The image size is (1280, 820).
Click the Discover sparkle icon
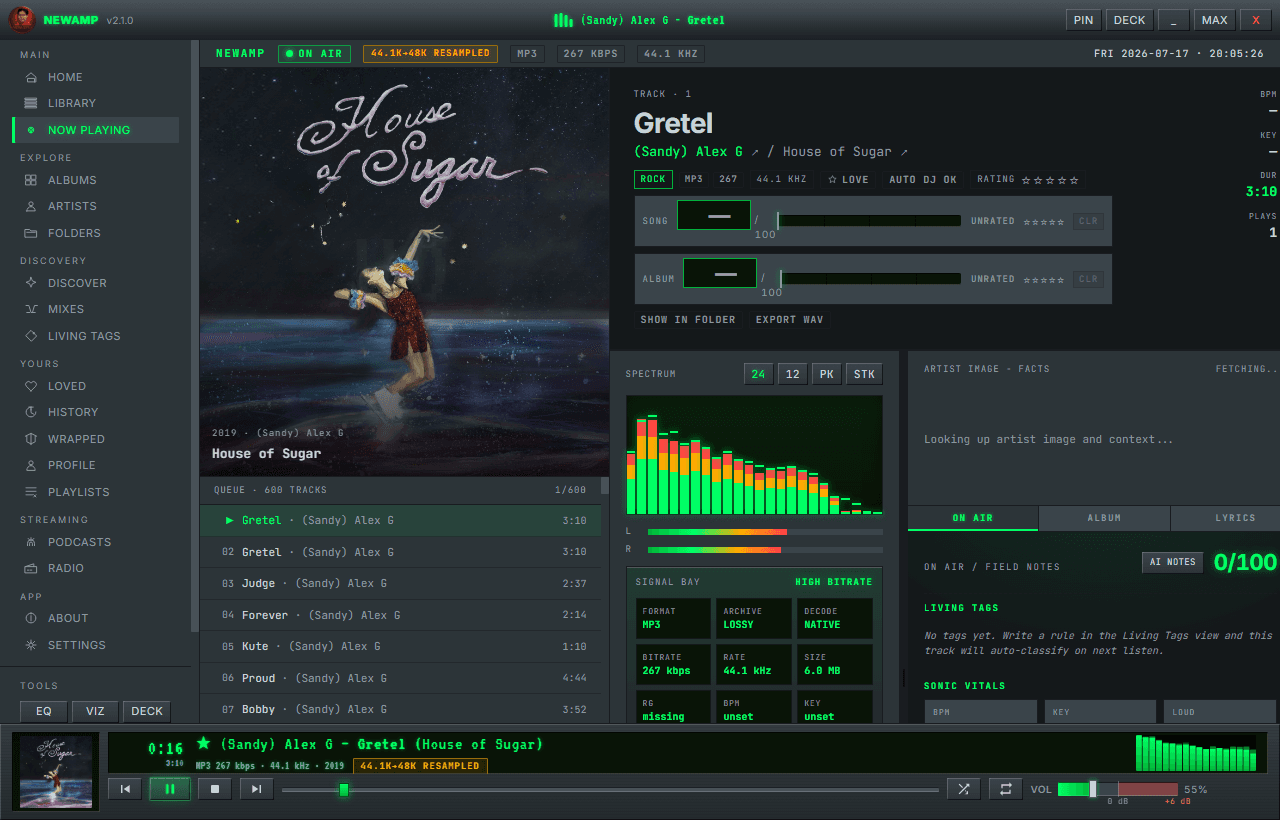click(x=31, y=283)
